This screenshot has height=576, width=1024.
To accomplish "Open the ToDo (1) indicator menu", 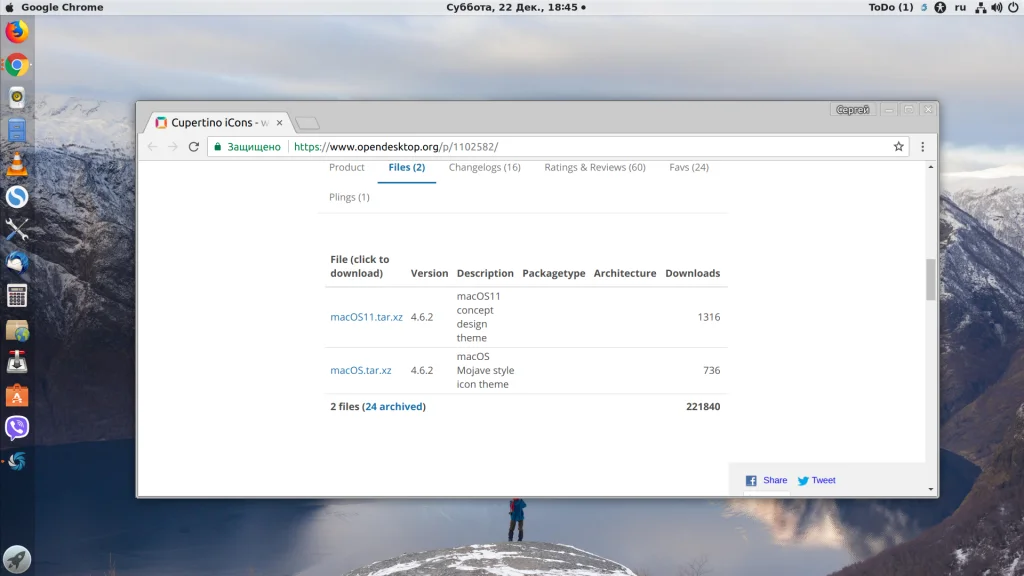I will [891, 7].
